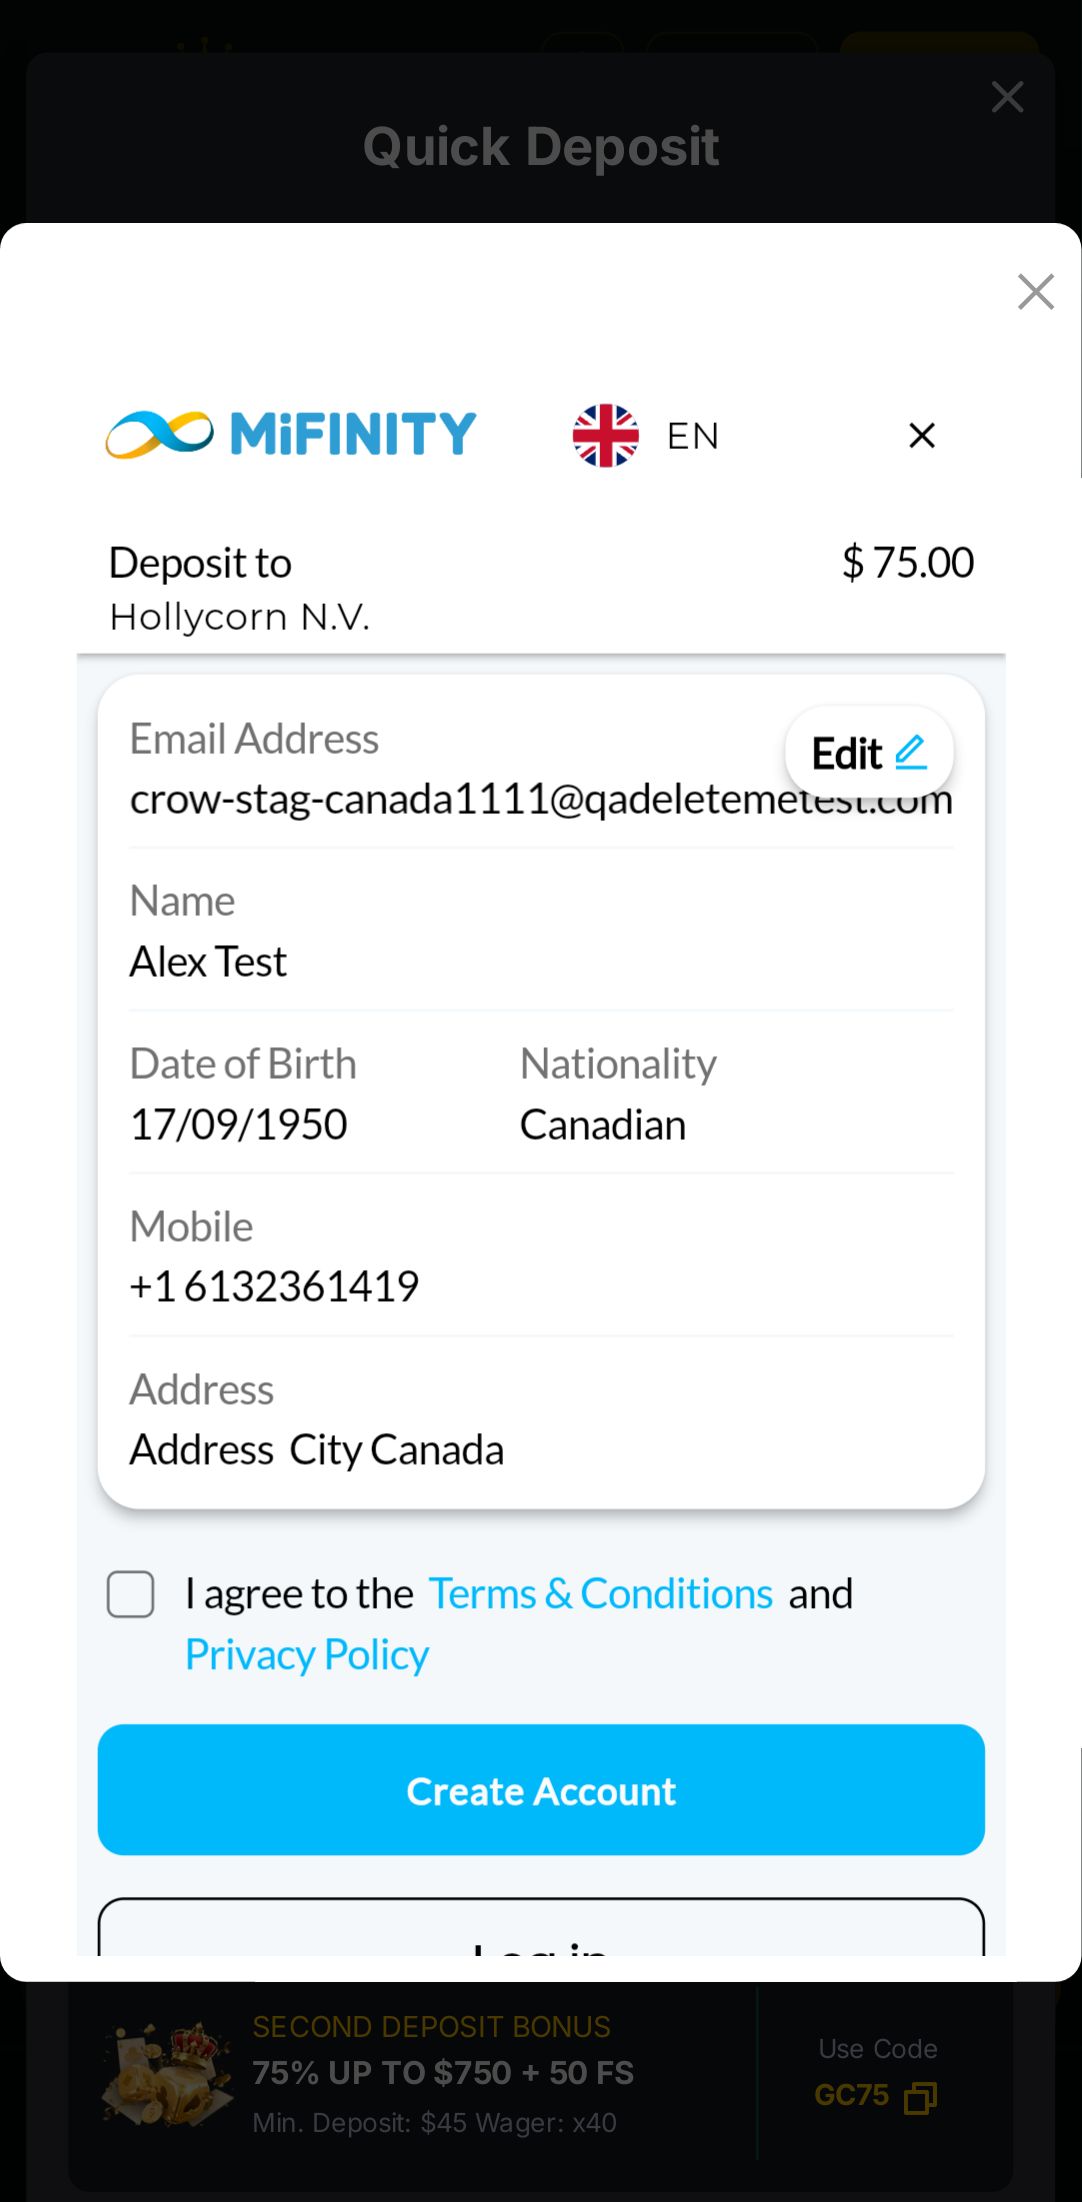Click the UK flag language icon

coord(605,435)
